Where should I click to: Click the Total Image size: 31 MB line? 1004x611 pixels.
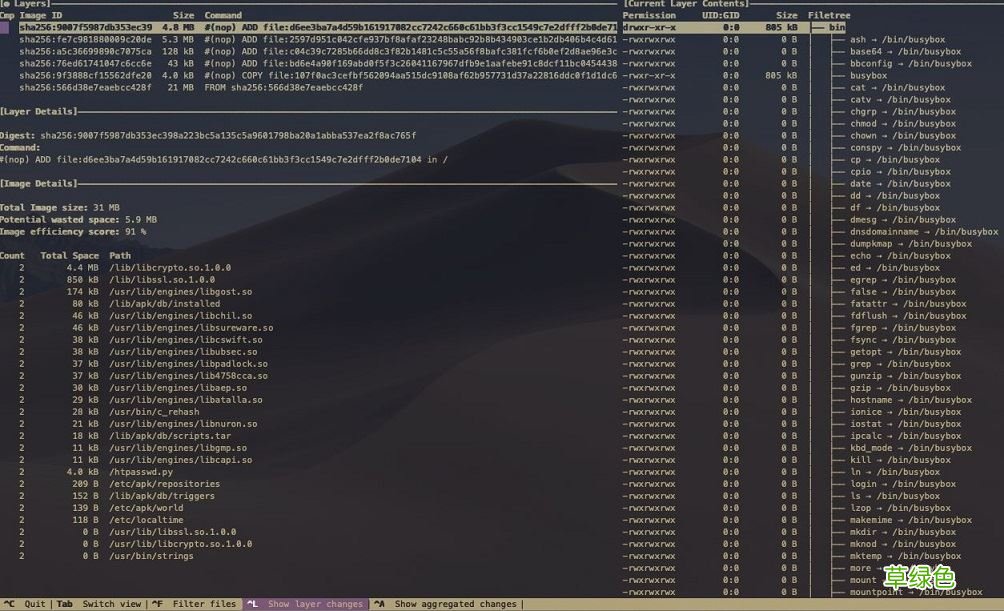[60, 208]
